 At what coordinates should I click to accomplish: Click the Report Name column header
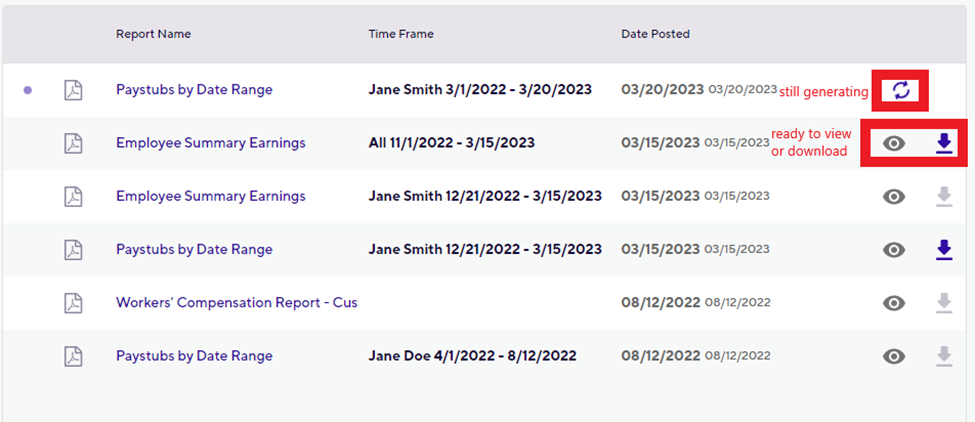tap(154, 34)
